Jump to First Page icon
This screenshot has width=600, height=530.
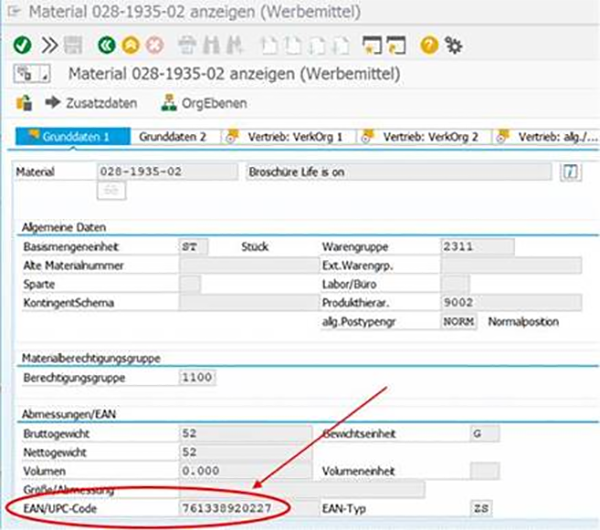(x=269, y=45)
